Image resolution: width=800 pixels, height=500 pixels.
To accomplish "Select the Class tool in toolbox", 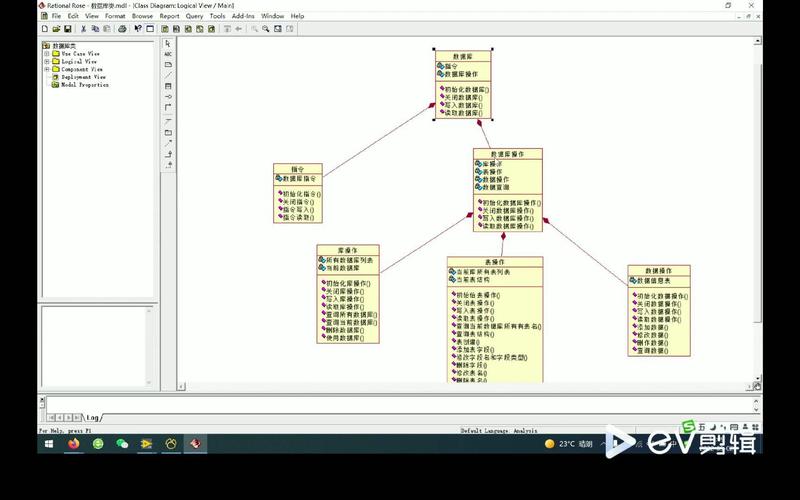I will click(168, 86).
